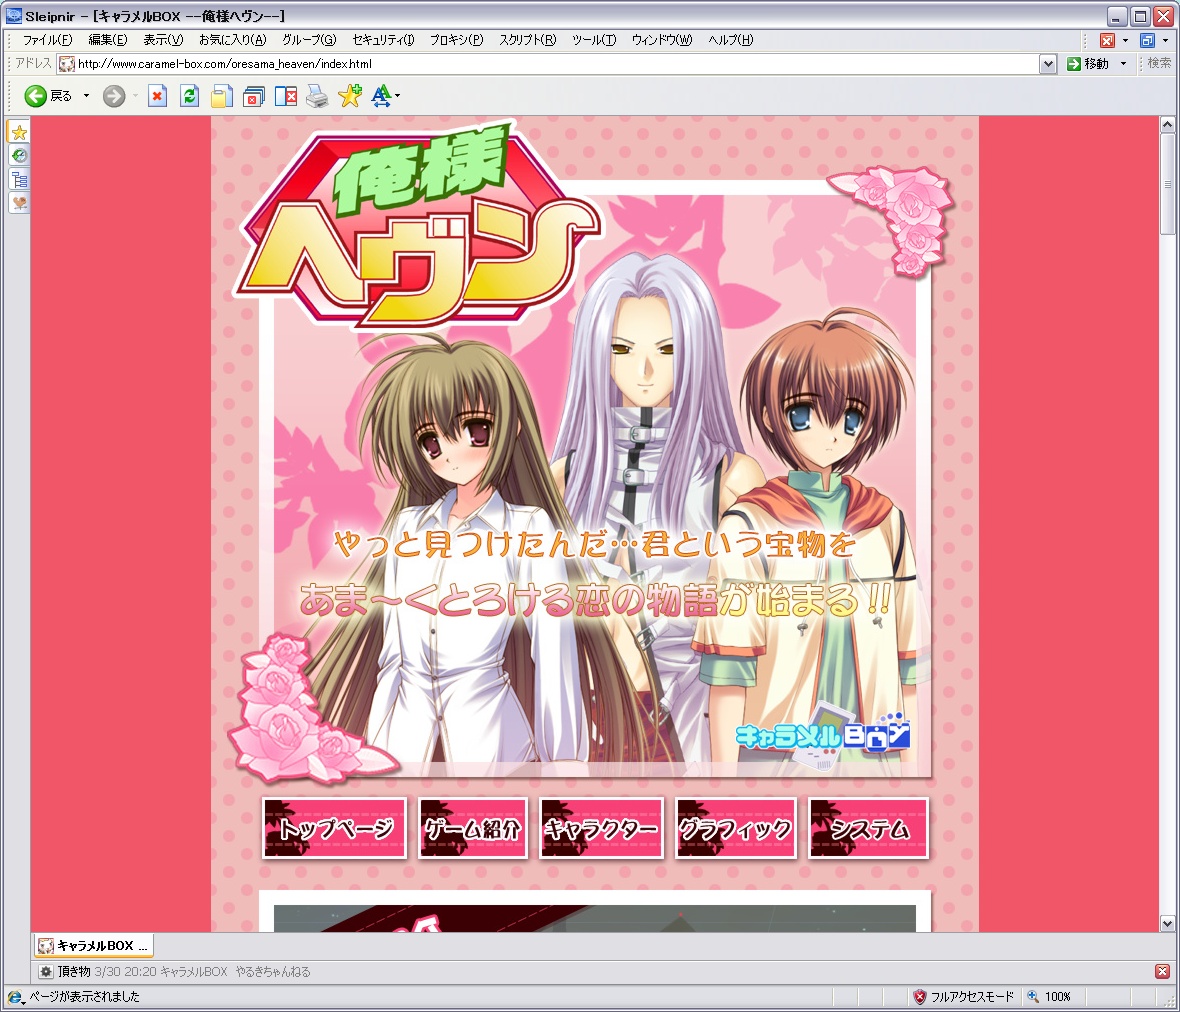Click the printer icon to print
The width and height of the screenshot is (1180, 1012).
tap(317, 96)
